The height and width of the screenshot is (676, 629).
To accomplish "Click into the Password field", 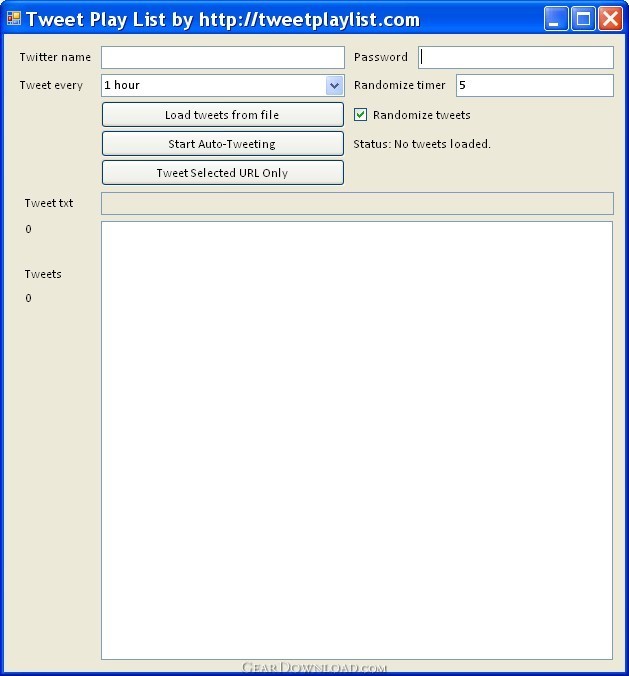I will (x=515, y=57).
